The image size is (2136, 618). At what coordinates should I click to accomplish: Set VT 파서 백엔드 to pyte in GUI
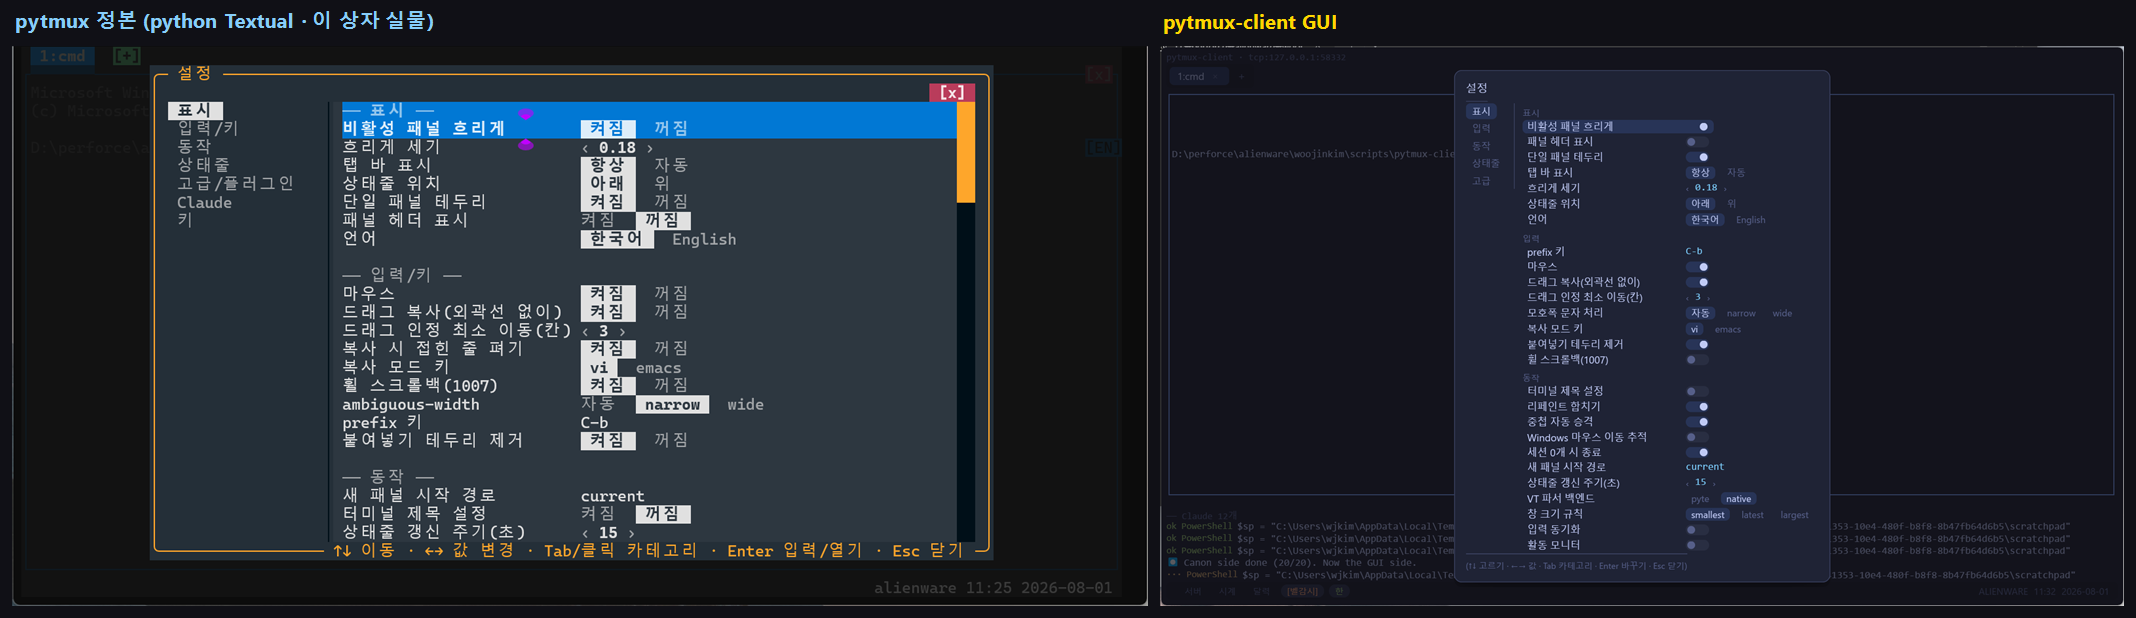1700,499
